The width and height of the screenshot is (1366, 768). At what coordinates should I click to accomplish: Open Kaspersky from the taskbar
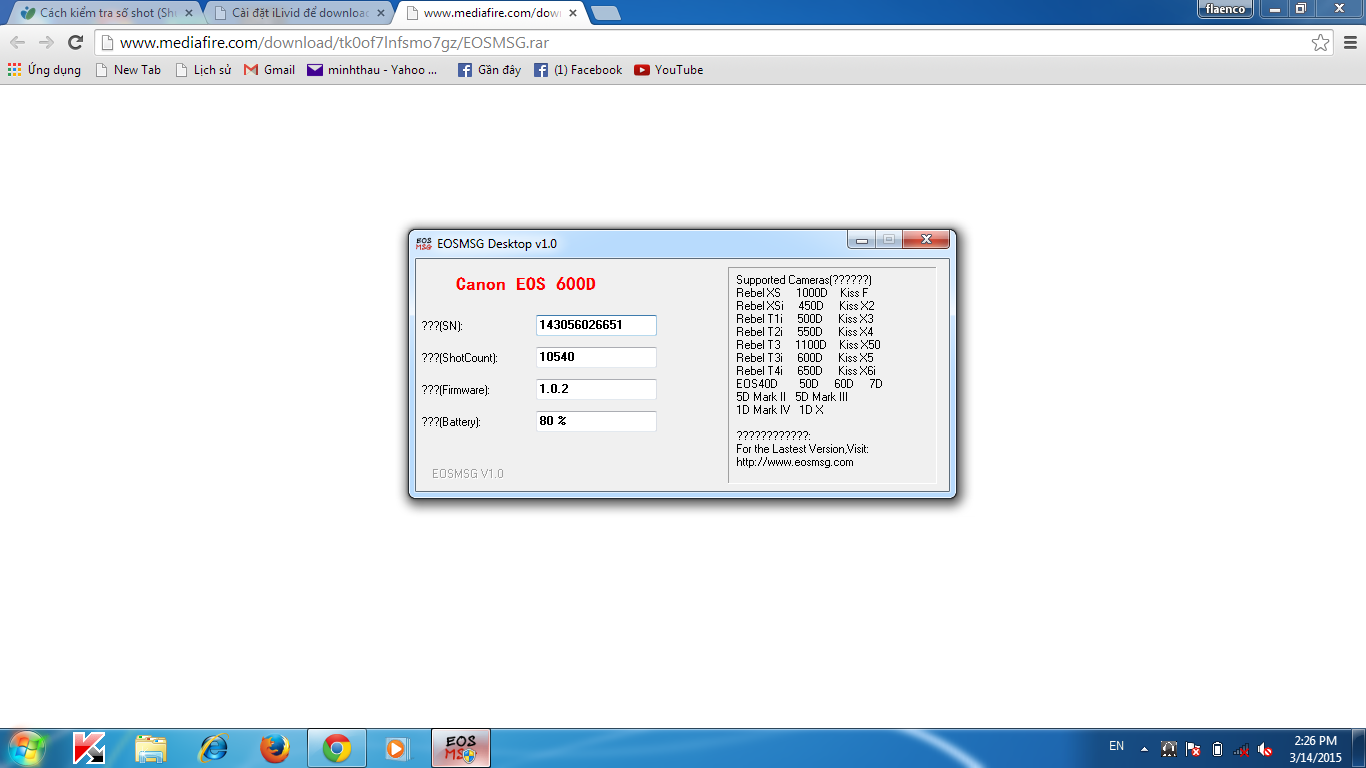click(90, 748)
